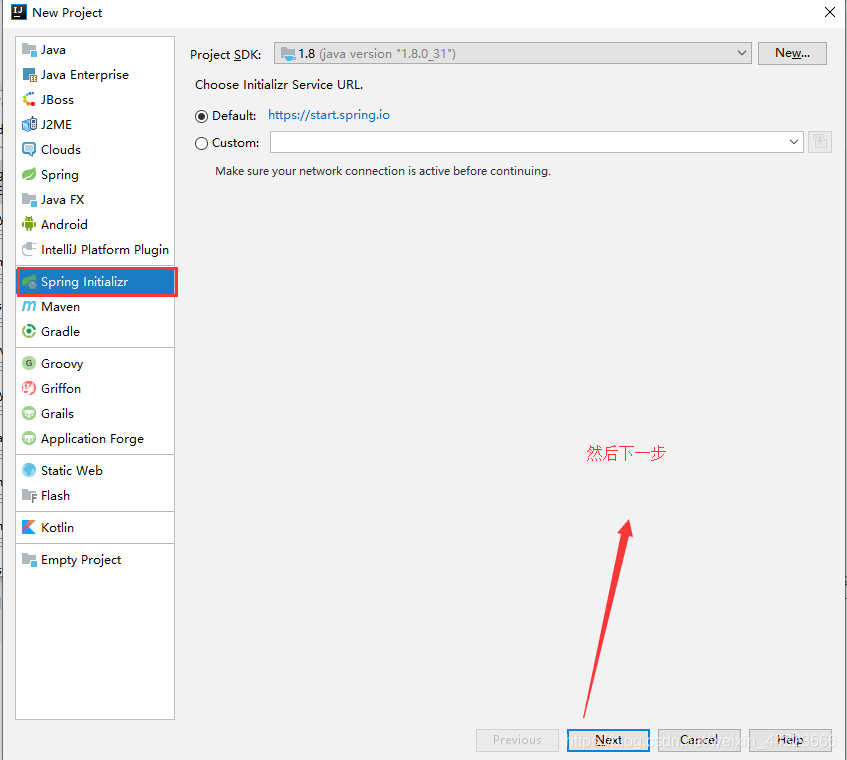Click the Android robot icon
The image size is (847, 760).
pyautogui.click(x=29, y=224)
